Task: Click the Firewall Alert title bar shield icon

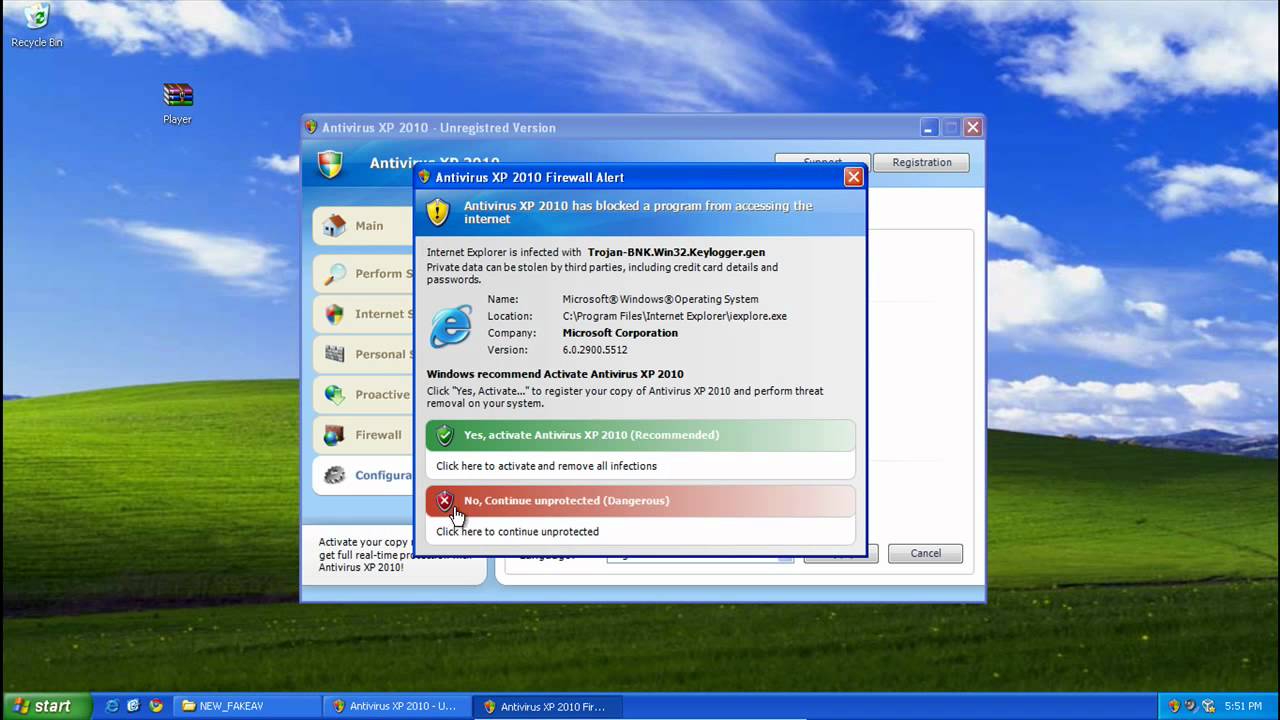Action: pyautogui.click(x=424, y=177)
